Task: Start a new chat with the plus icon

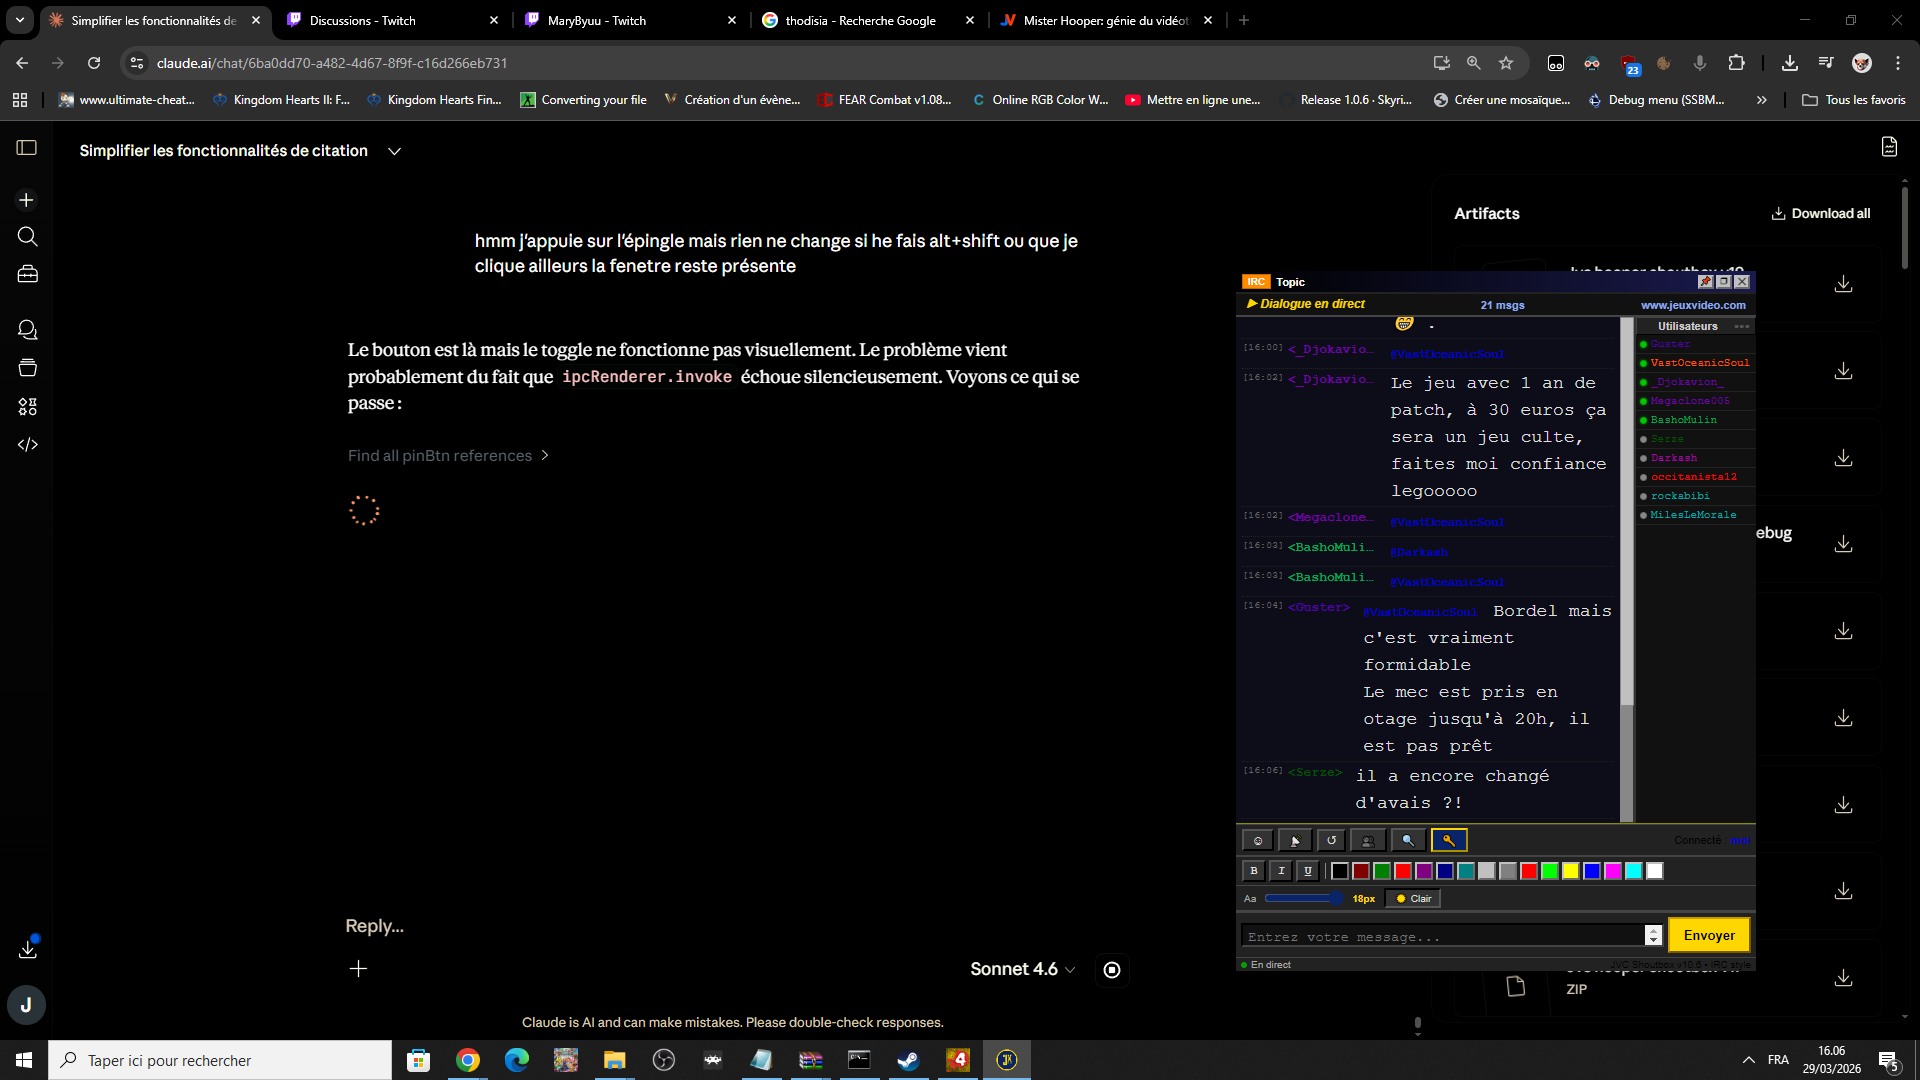Action: (27, 200)
